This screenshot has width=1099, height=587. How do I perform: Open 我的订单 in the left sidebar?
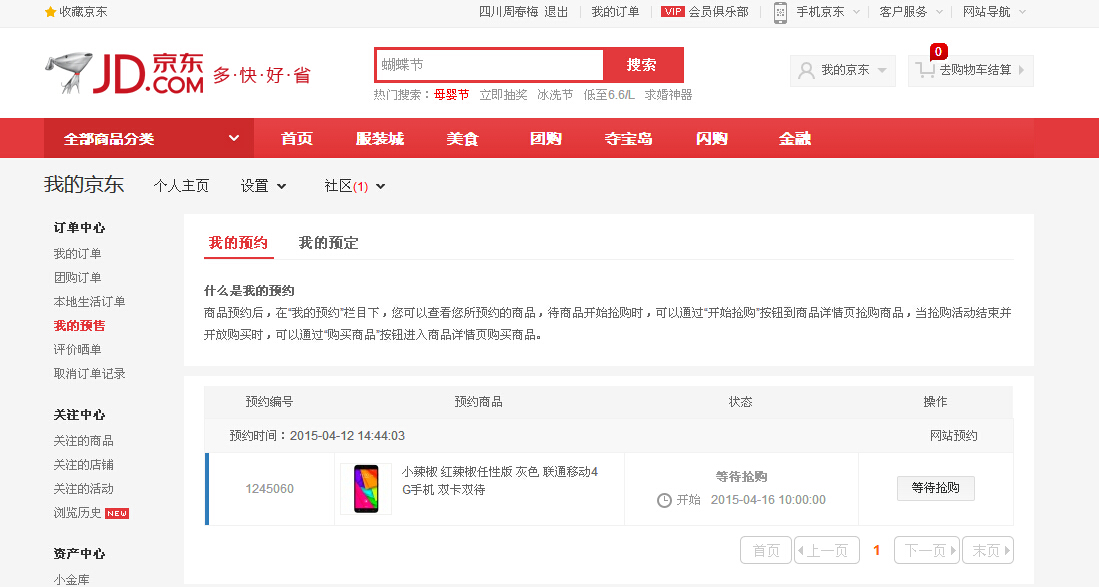77,254
